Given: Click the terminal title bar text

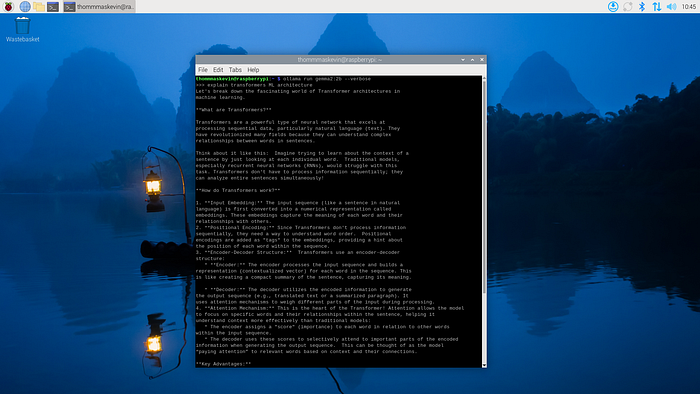Looking at the screenshot, I should (340, 59).
